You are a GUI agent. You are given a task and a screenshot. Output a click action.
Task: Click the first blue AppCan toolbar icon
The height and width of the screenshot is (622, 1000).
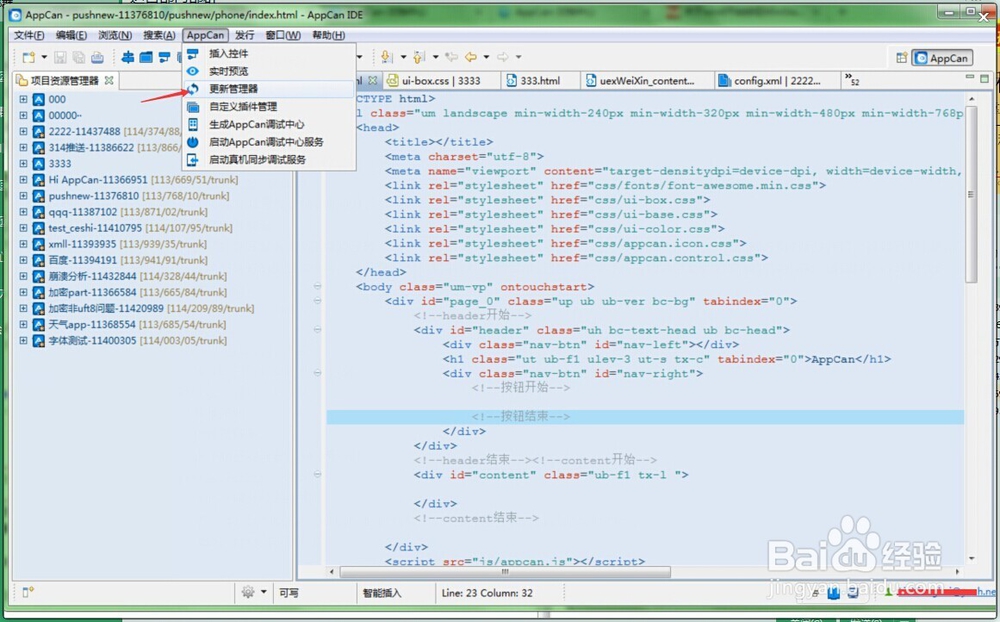coord(128,57)
